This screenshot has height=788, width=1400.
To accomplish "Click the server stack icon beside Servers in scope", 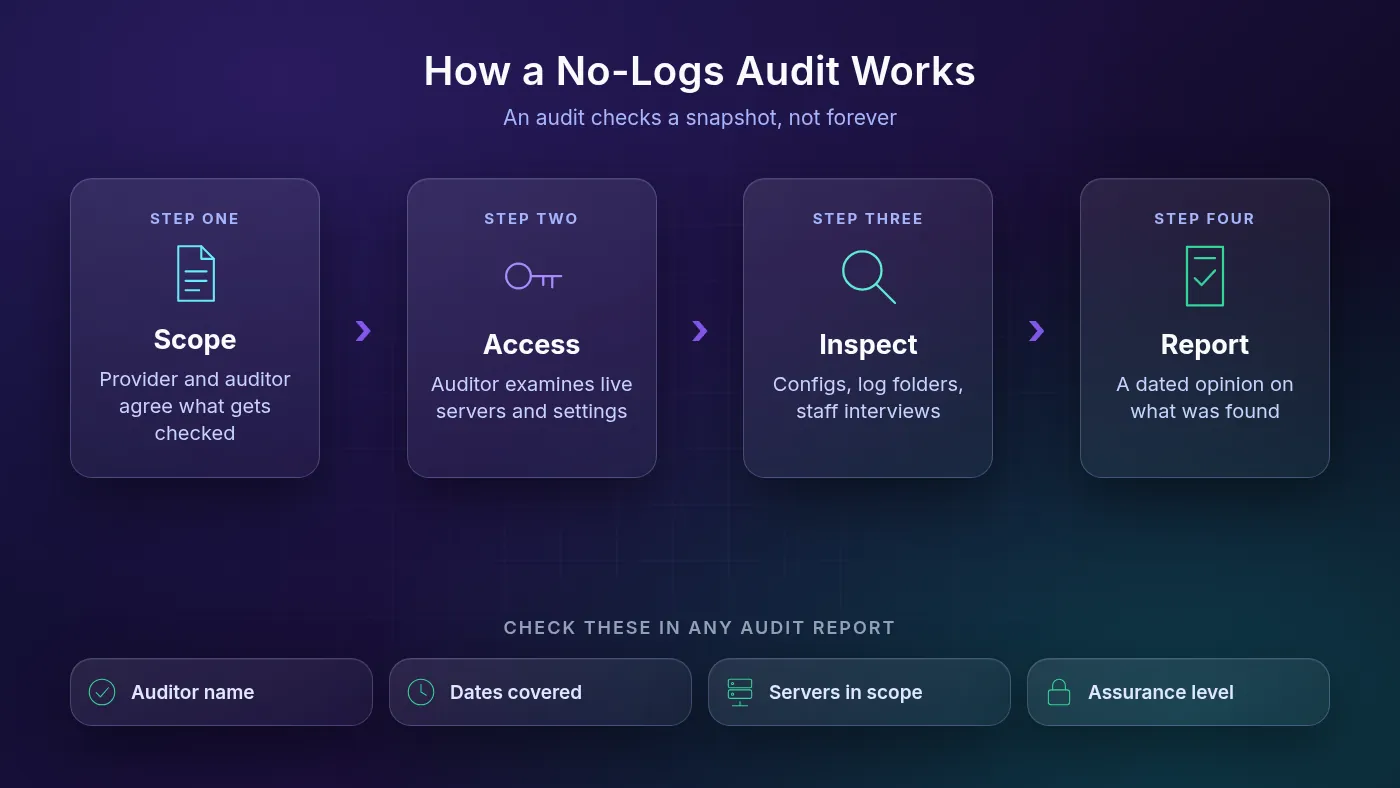I will click(740, 692).
